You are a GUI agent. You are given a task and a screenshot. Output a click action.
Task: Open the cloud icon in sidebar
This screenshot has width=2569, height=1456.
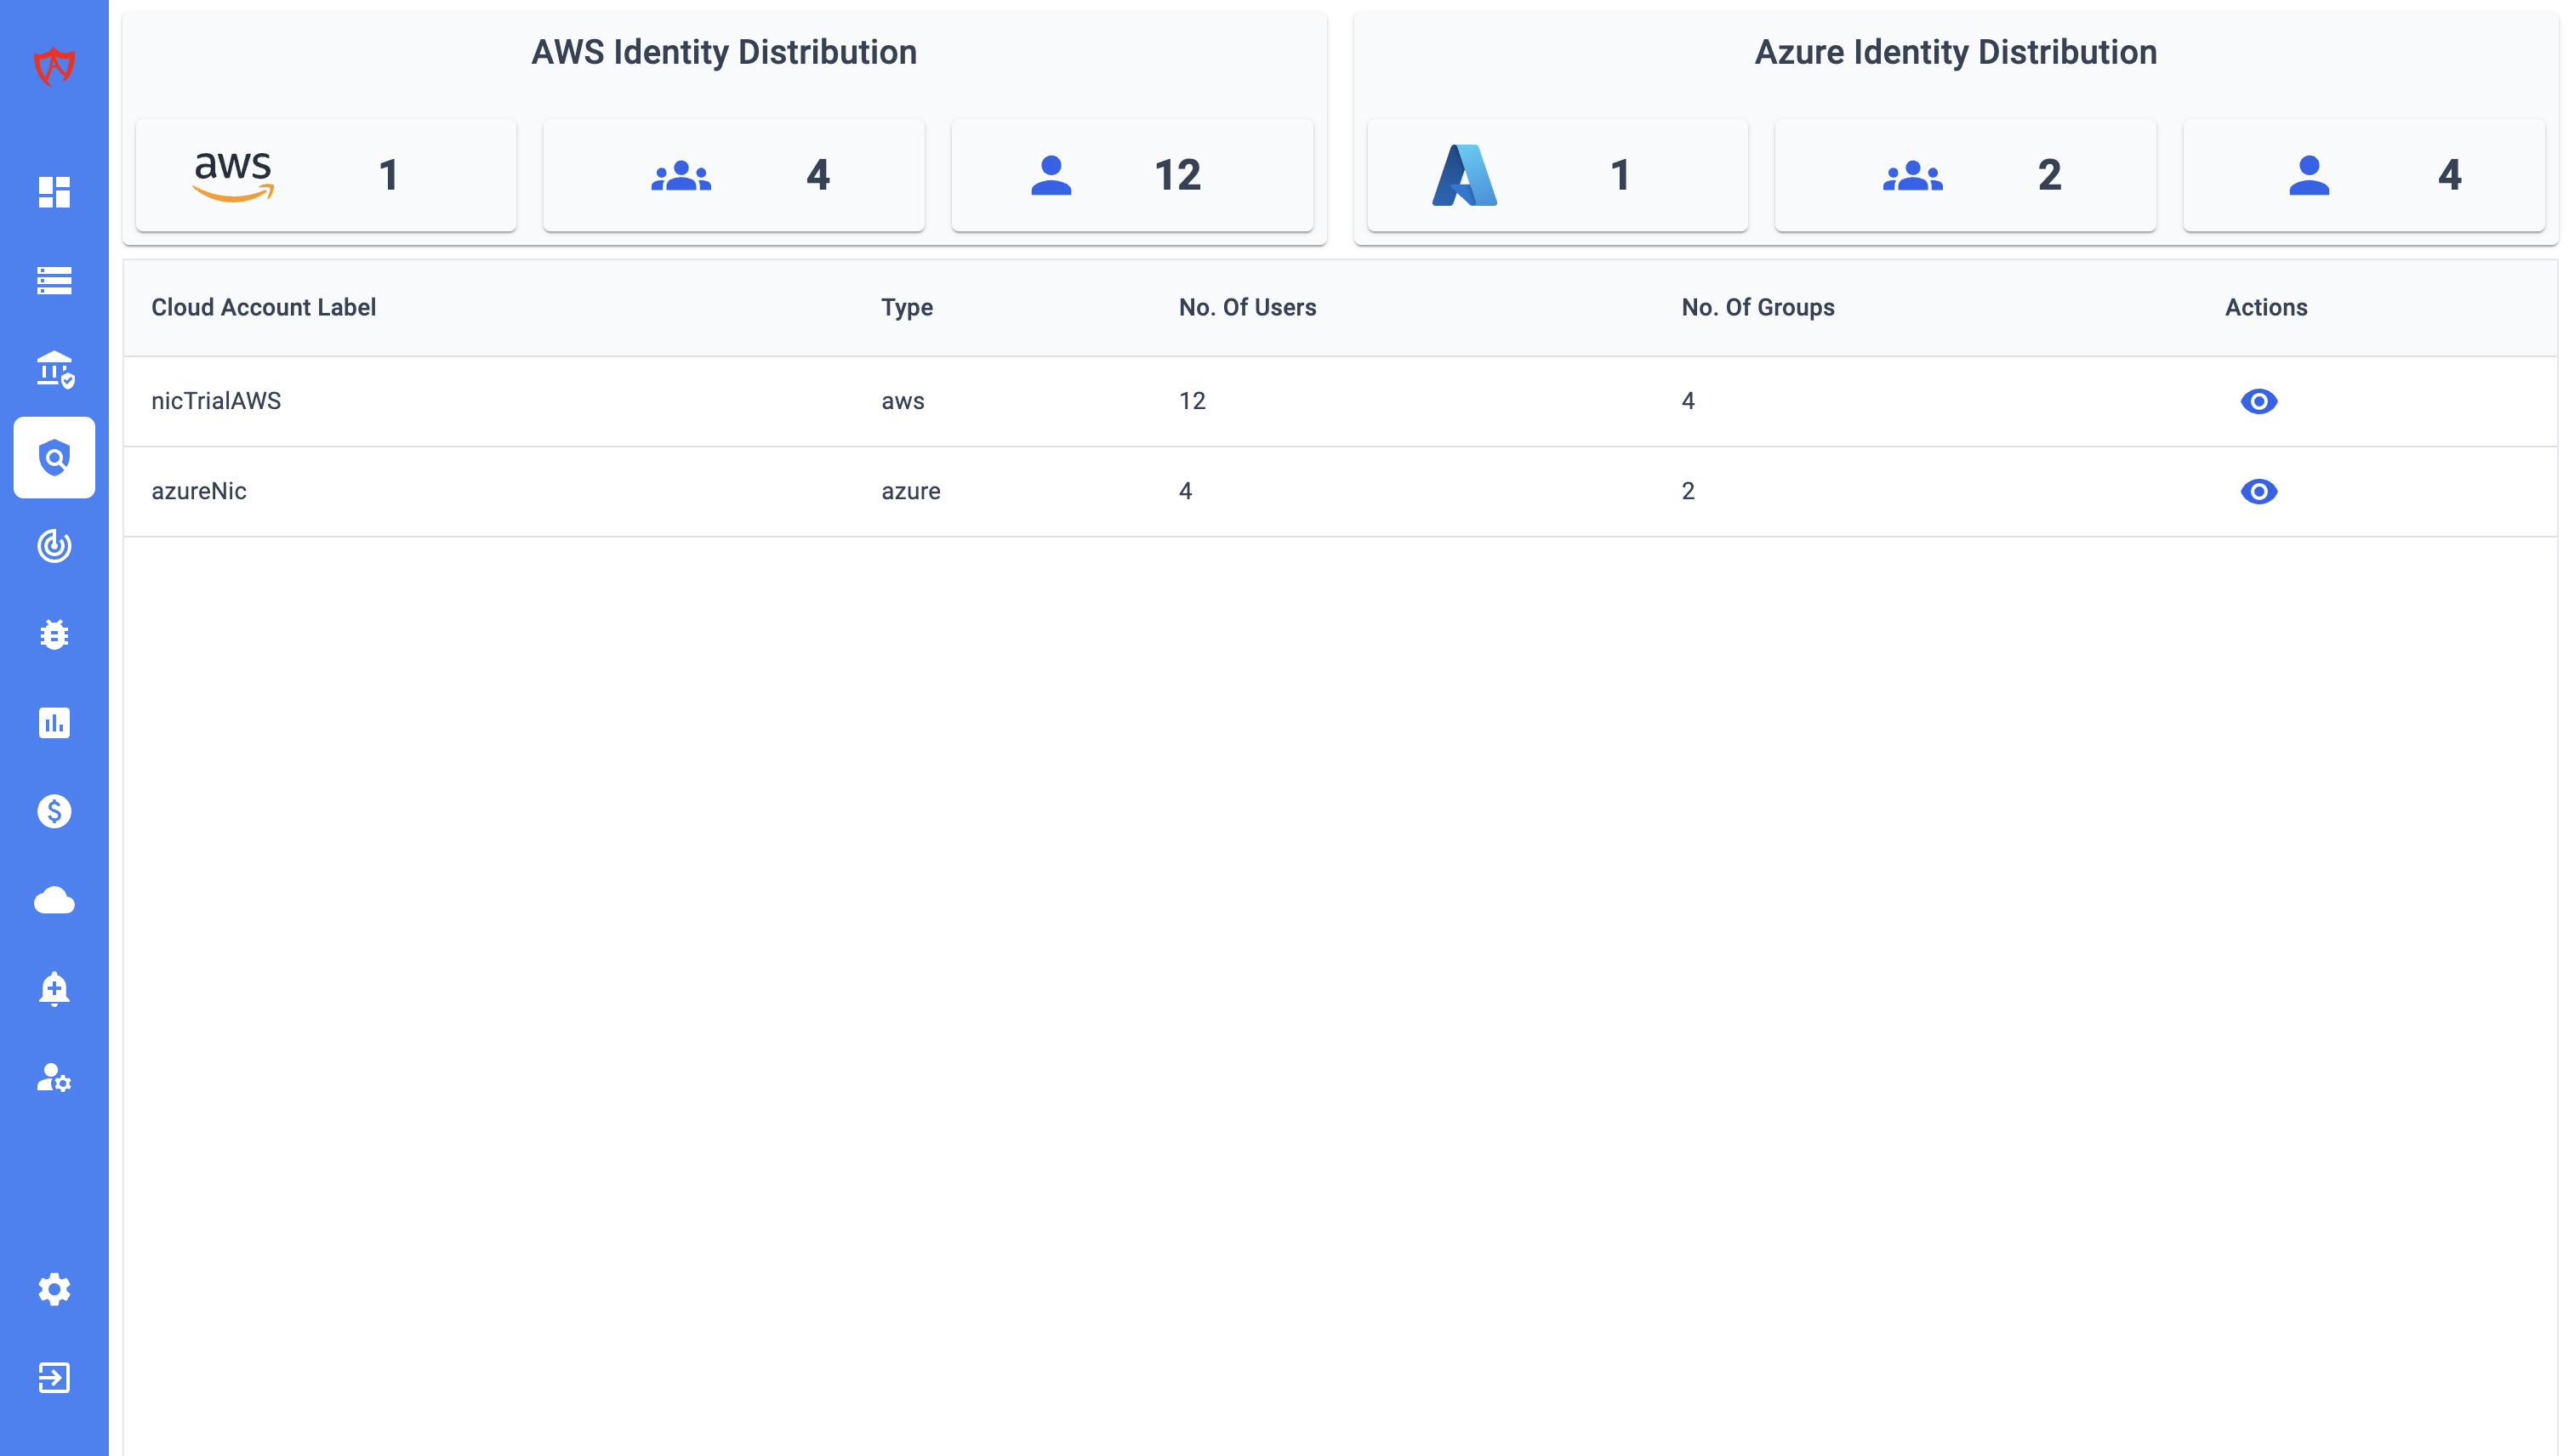click(54, 900)
